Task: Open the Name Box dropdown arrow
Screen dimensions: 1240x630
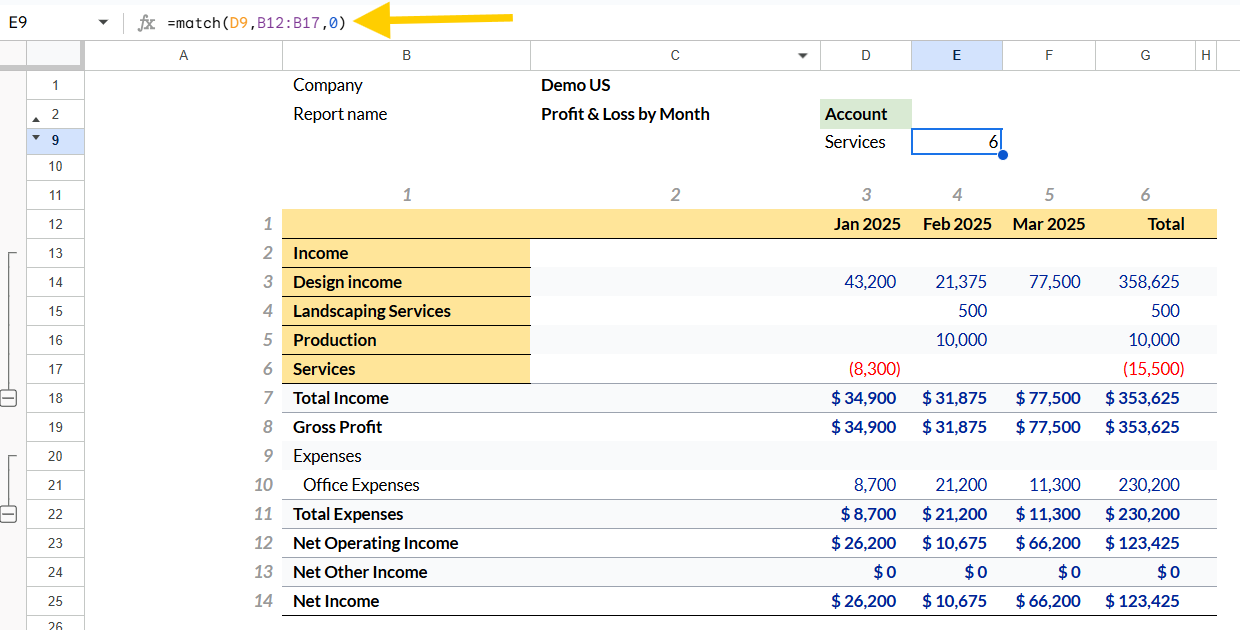Action: tap(103, 22)
